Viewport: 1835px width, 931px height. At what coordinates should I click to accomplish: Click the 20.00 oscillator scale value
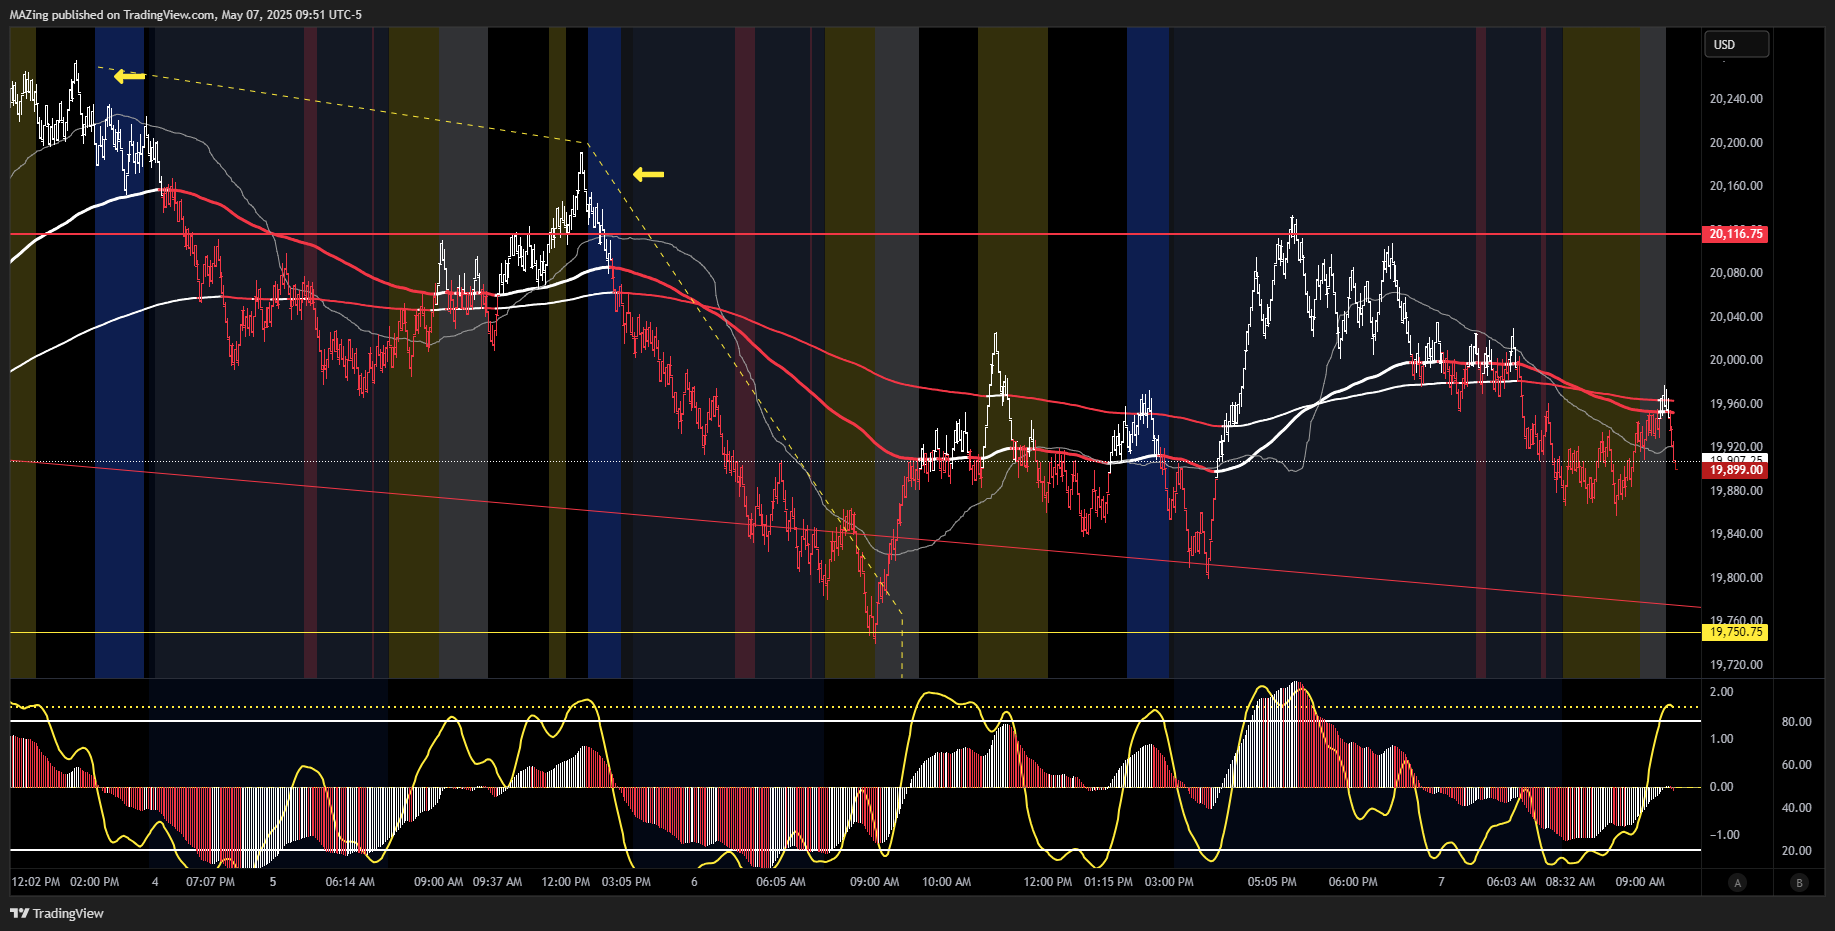[1796, 851]
